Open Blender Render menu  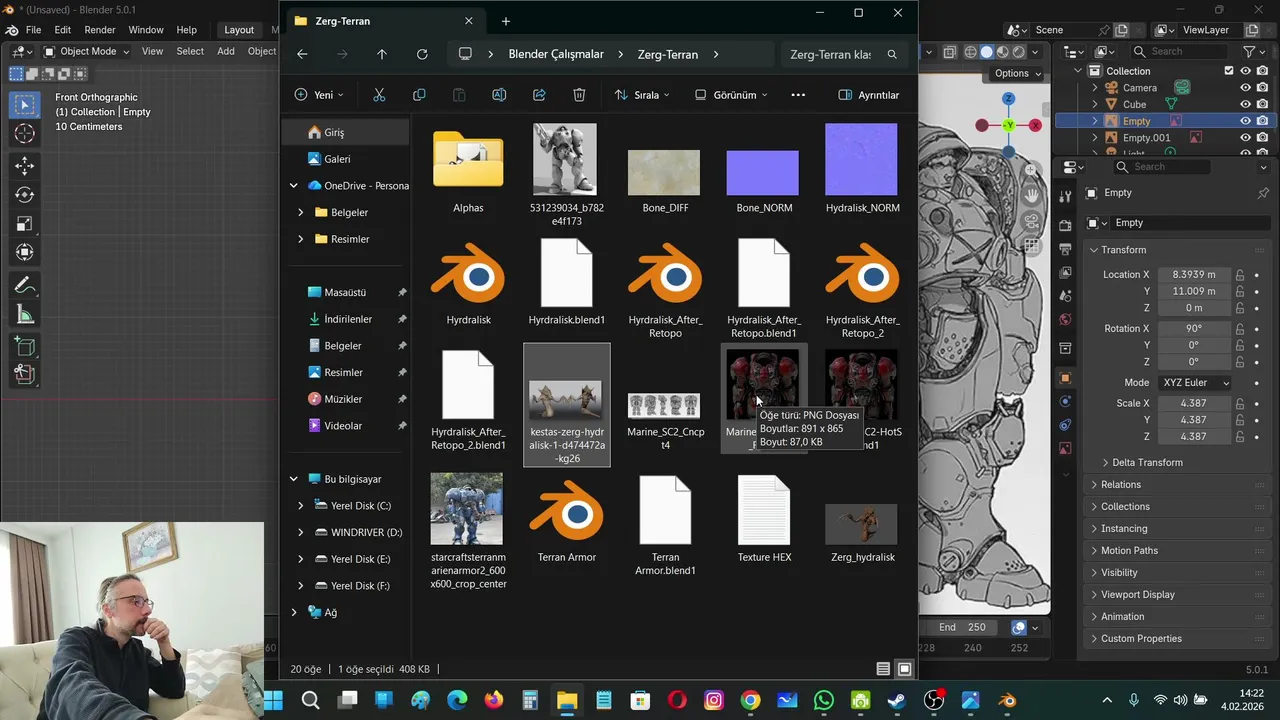pos(99,30)
